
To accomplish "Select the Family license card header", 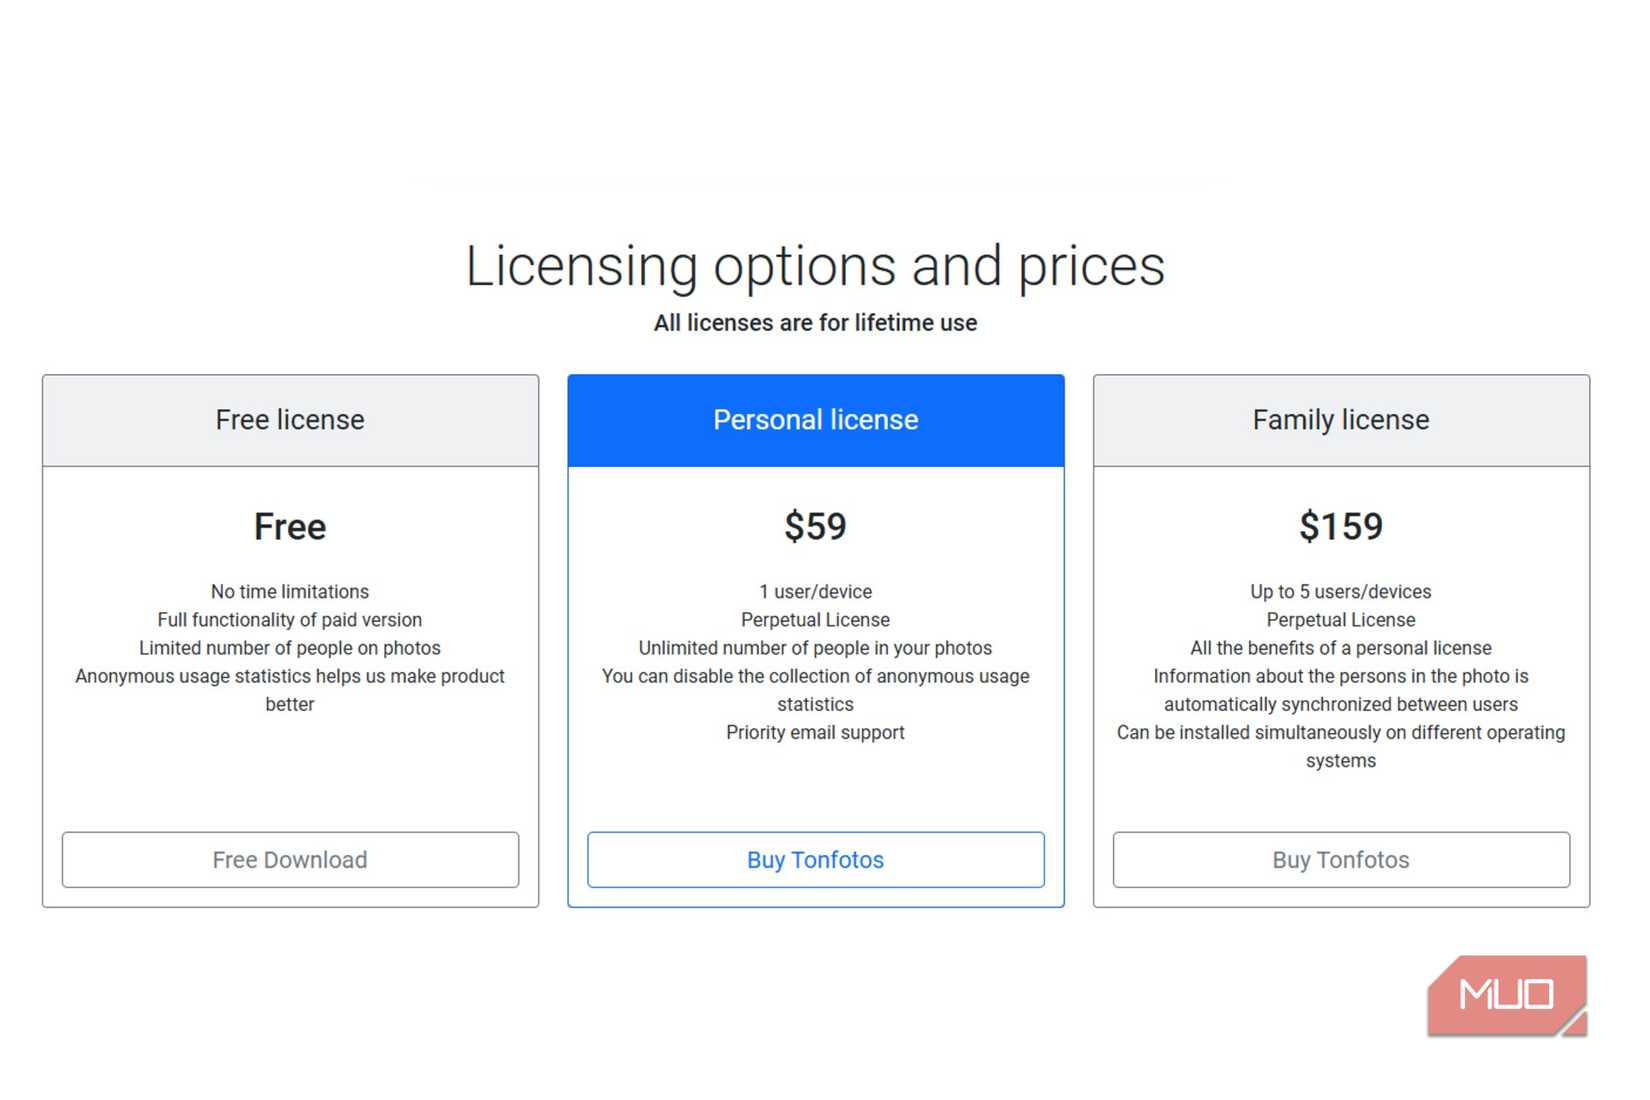I will (1341, 420).
